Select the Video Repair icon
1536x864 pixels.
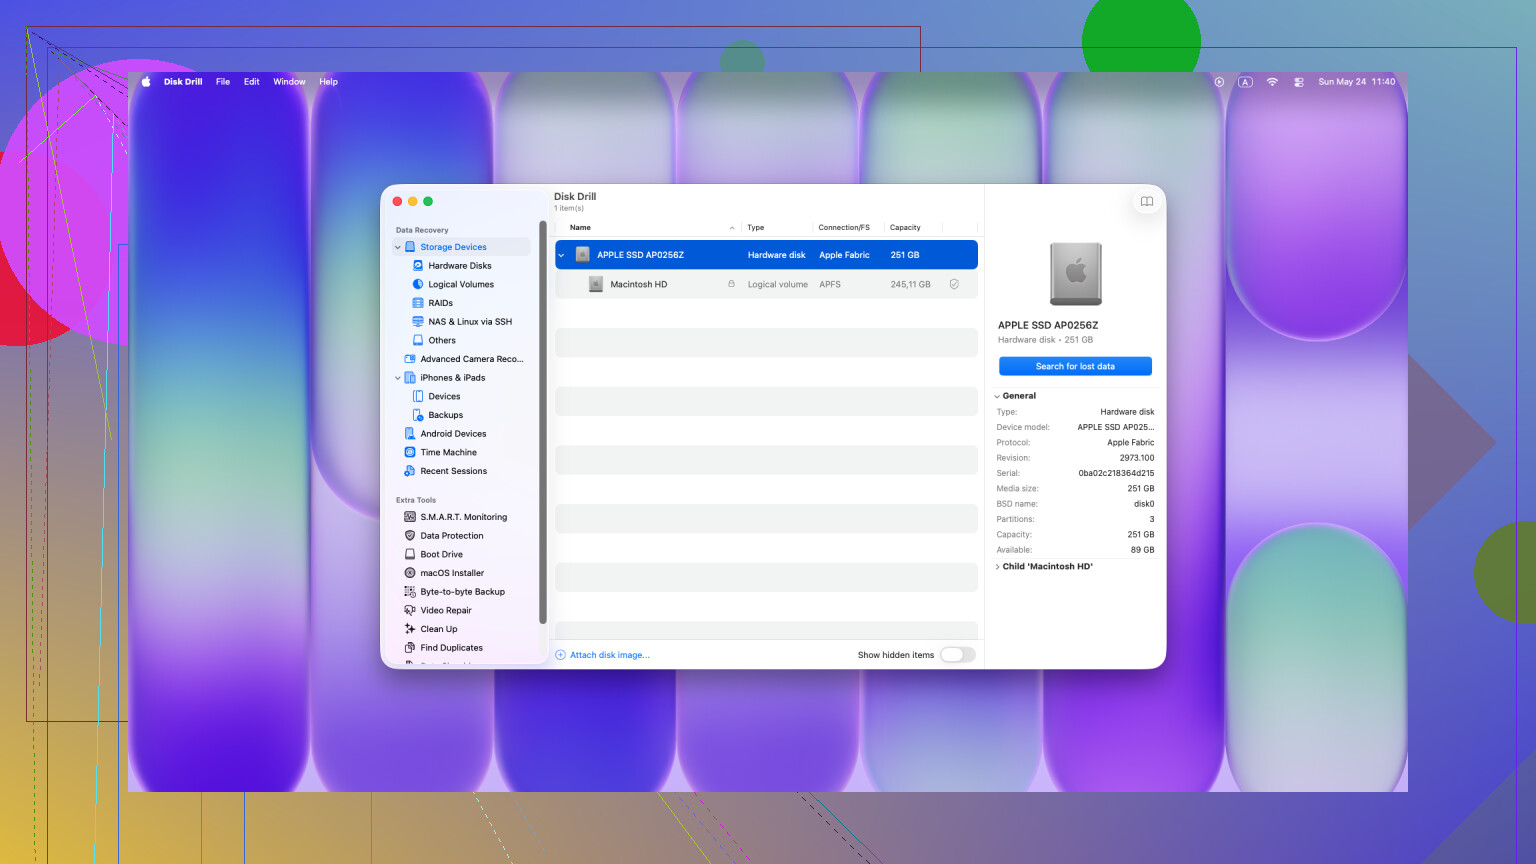(410, 610)
